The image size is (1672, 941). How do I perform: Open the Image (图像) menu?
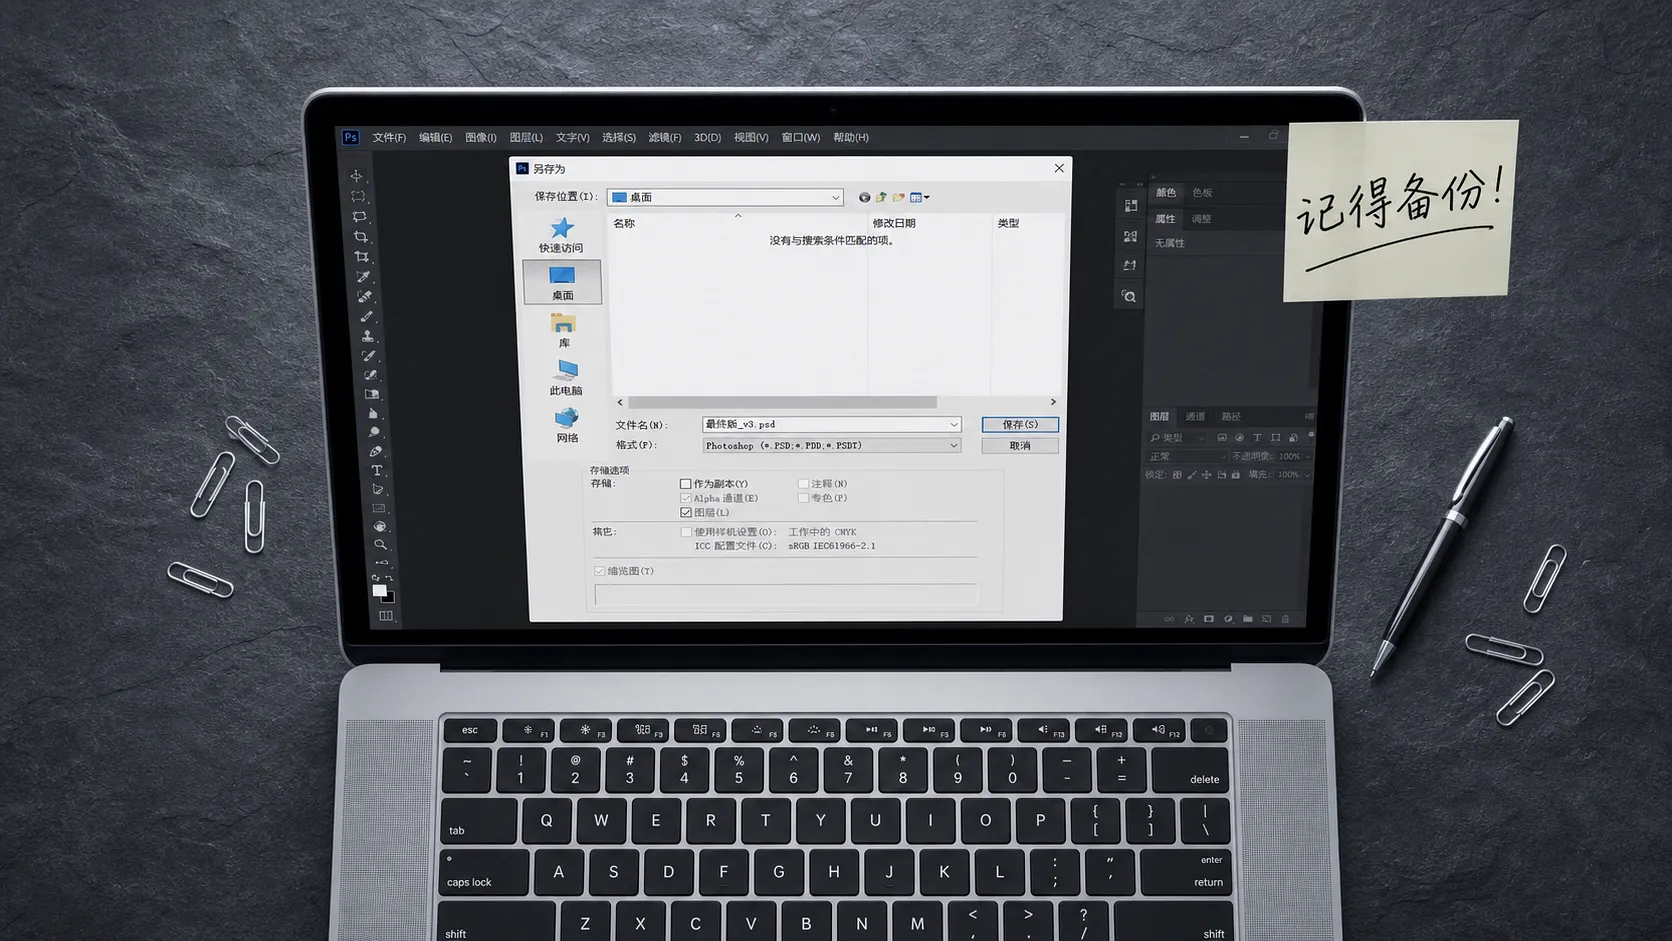pos(481,138)
